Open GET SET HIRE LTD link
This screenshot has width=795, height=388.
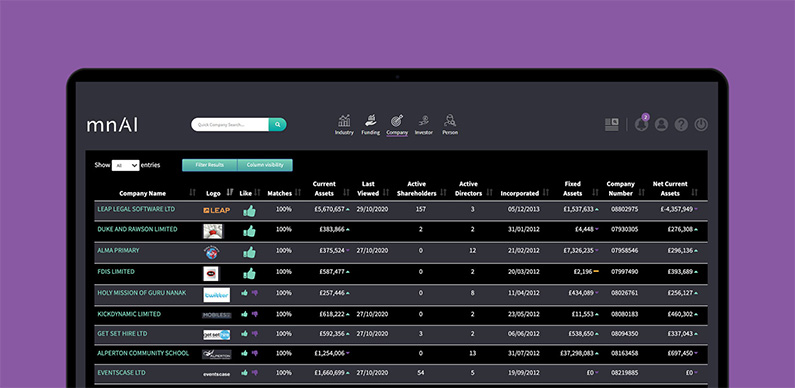[122, 334]
